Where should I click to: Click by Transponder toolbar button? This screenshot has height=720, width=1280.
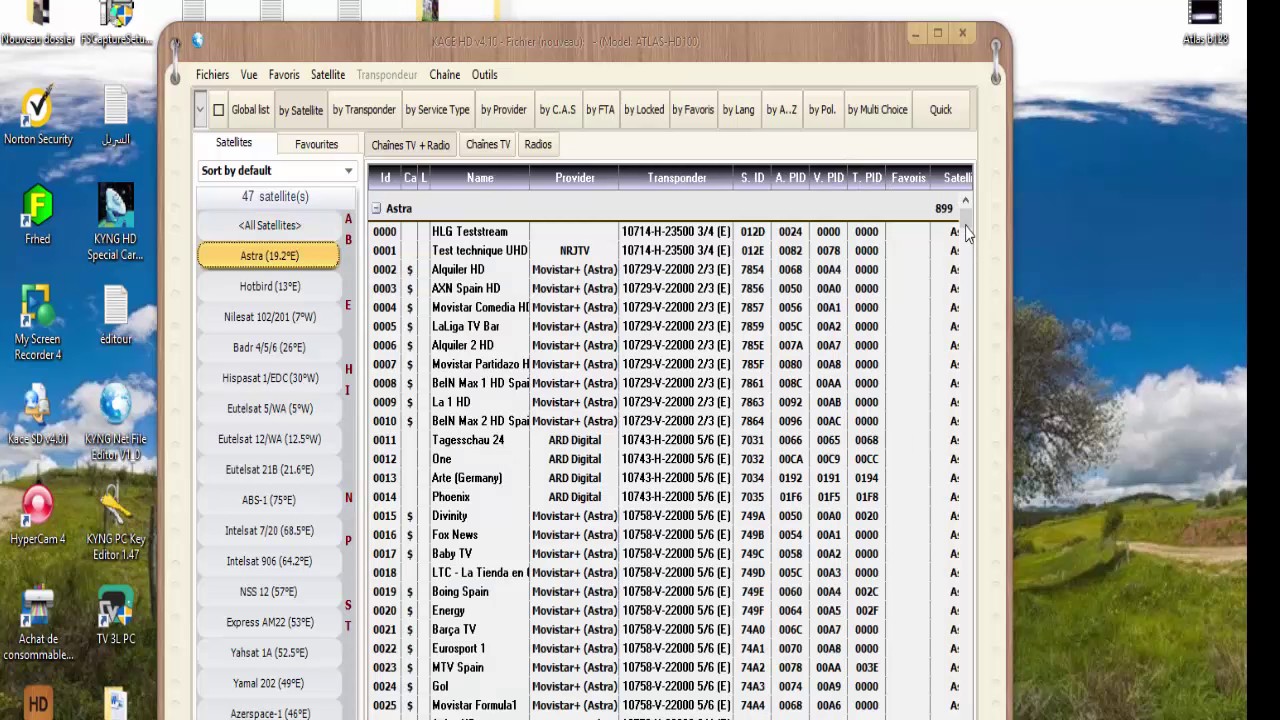(364, 110)
